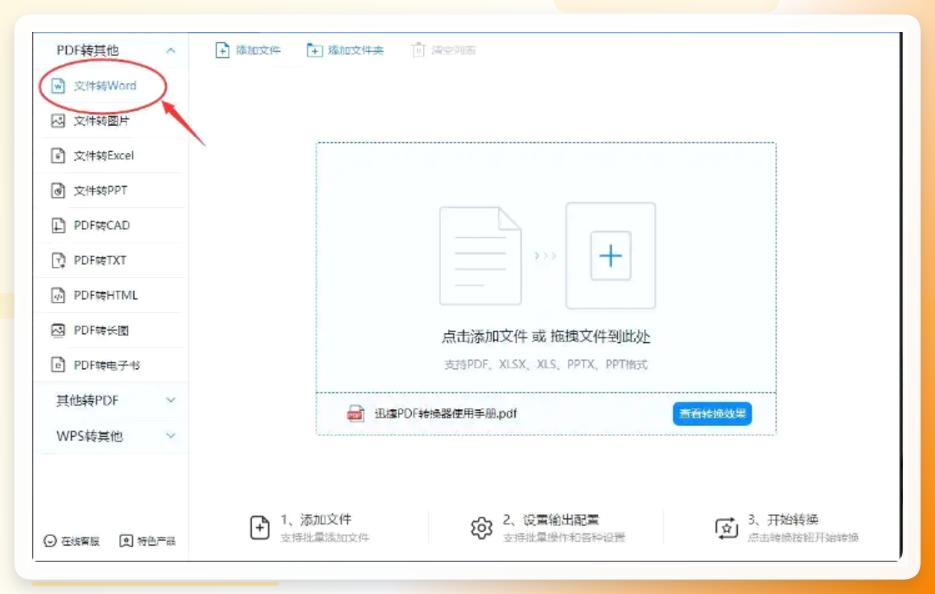Click 支持批量操作和各种设置 description text
Image resolution: width=935 pixels, height=594 pixels.
(x=564, y=538)
